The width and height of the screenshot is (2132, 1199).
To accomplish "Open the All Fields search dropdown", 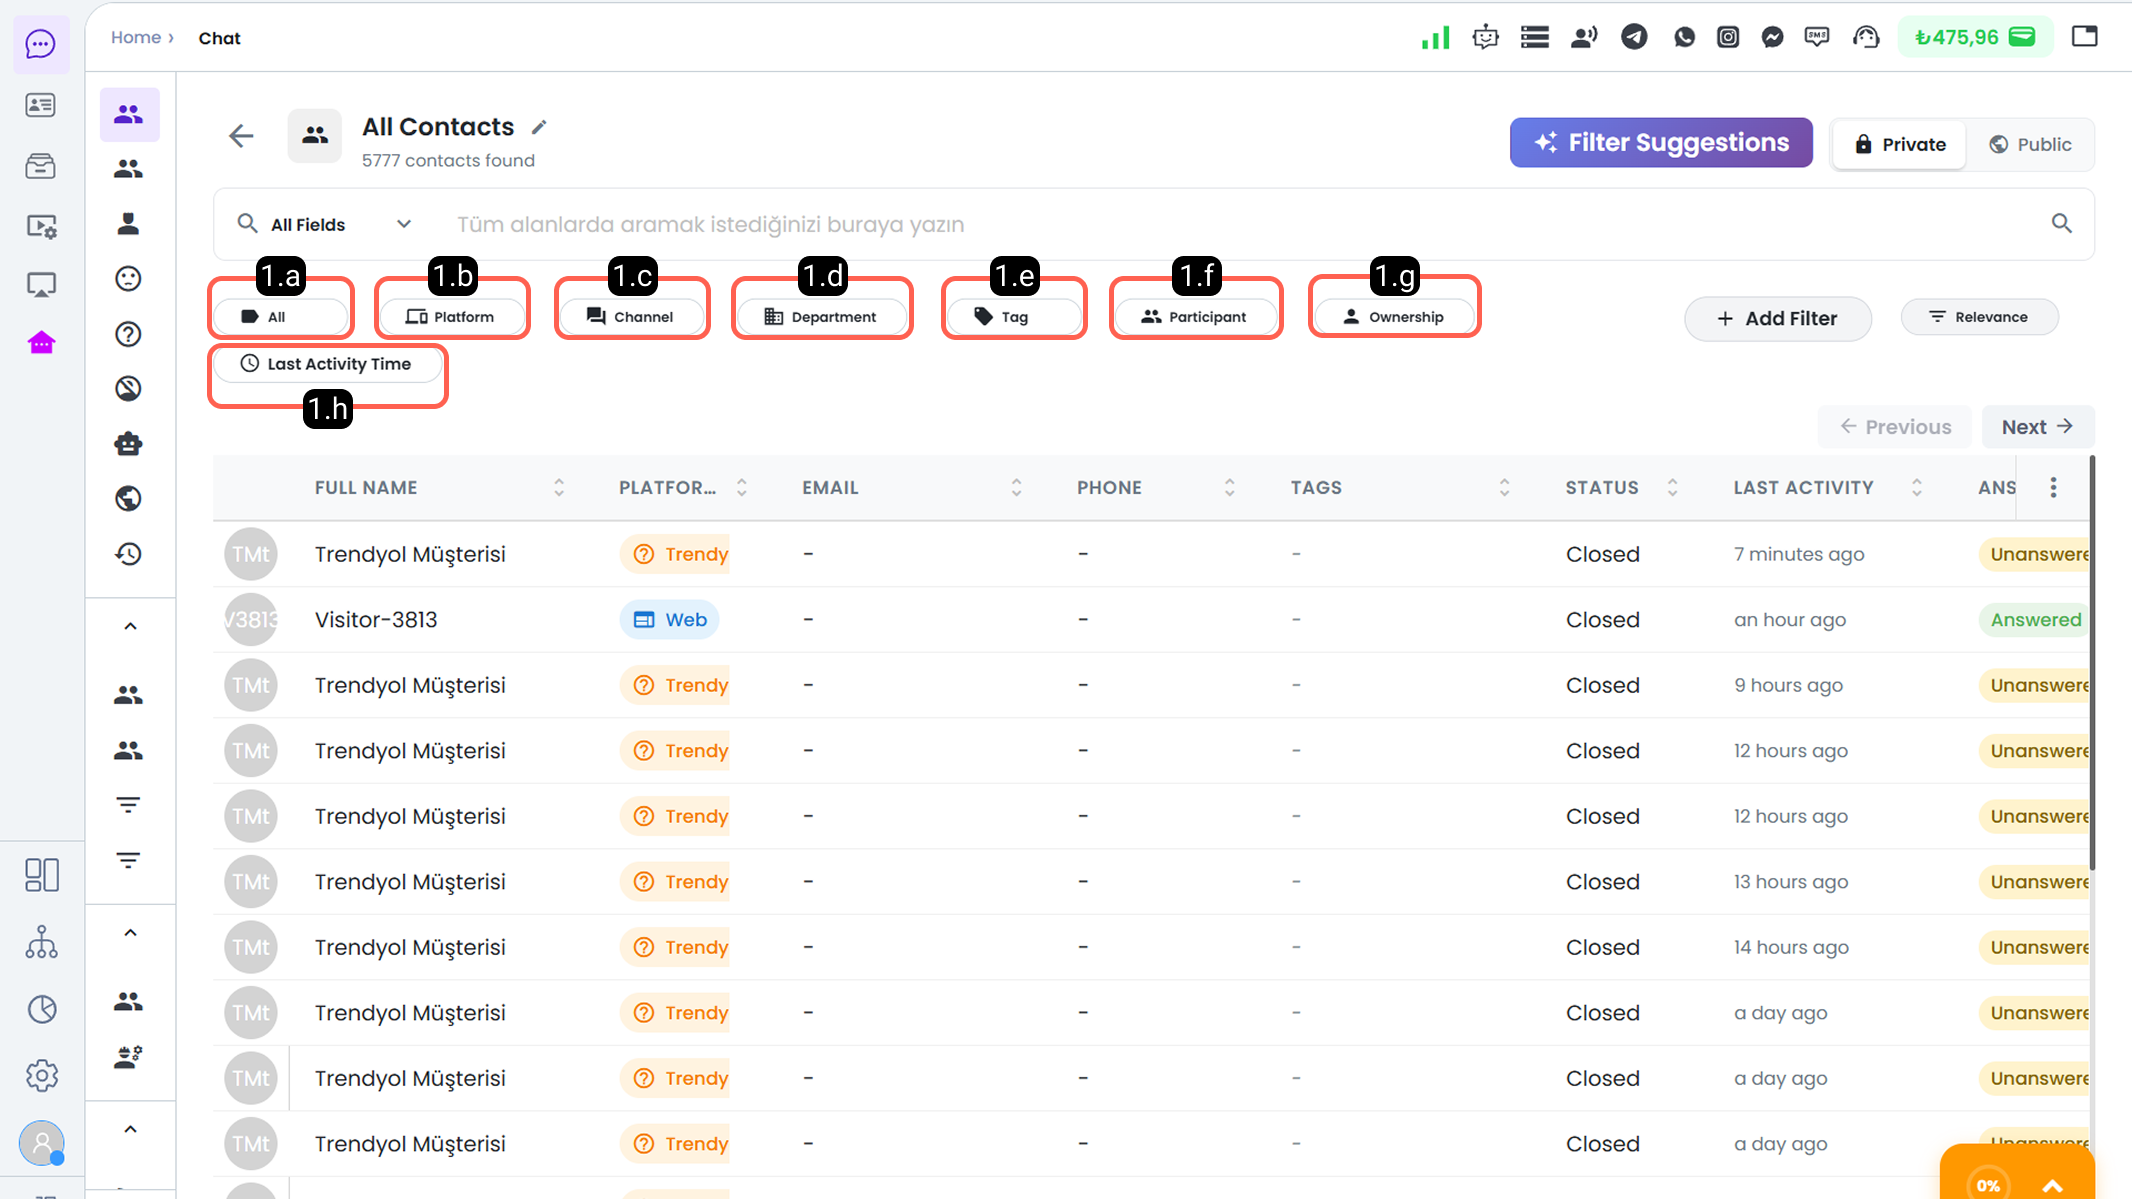I will pos(325,225).
